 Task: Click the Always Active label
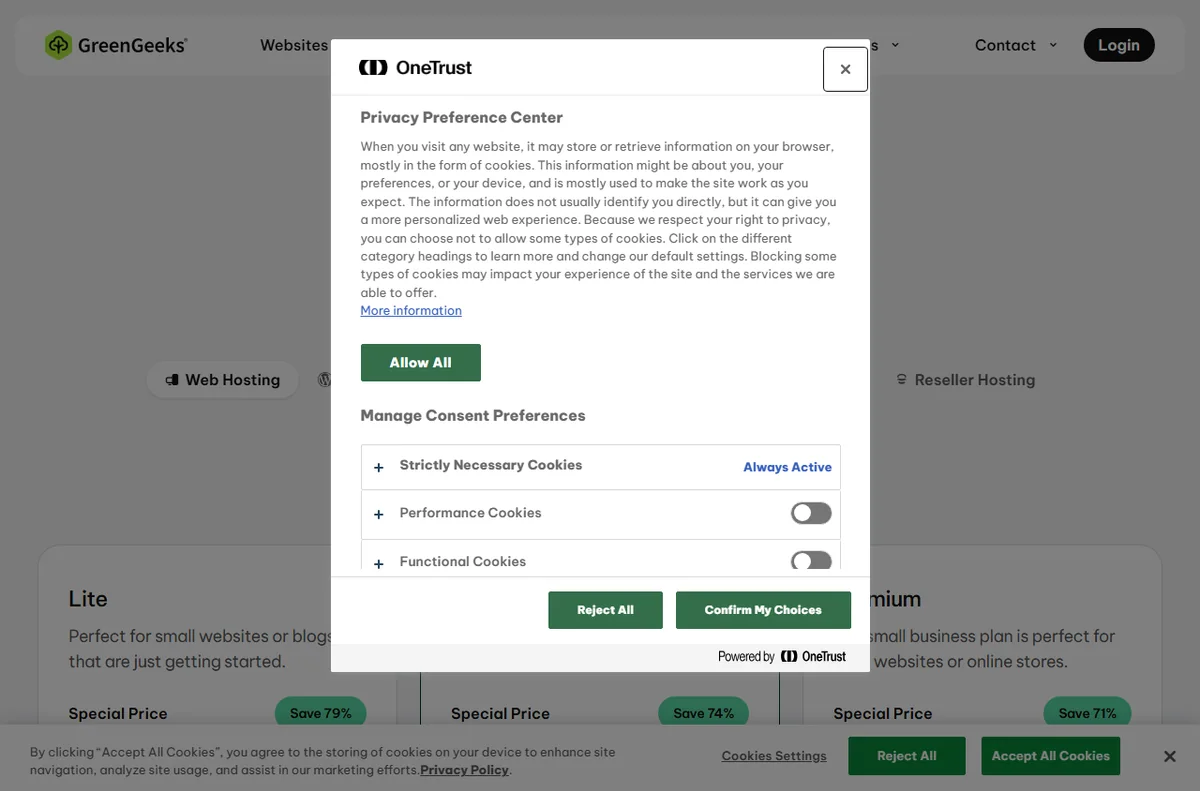coord(787,467)
